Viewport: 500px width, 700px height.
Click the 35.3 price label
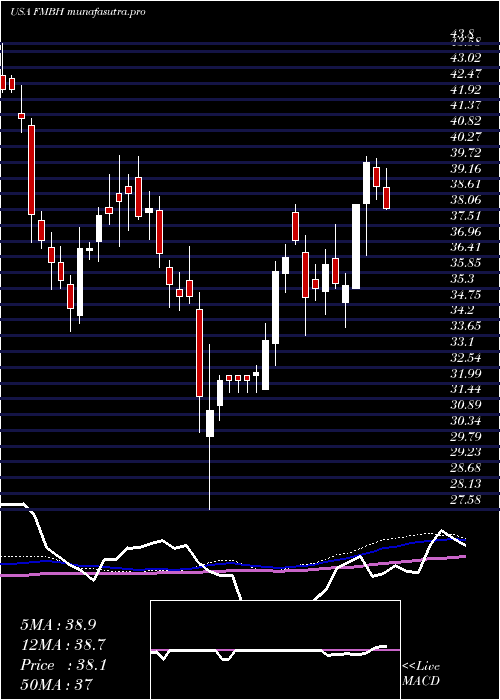point(461,279)
